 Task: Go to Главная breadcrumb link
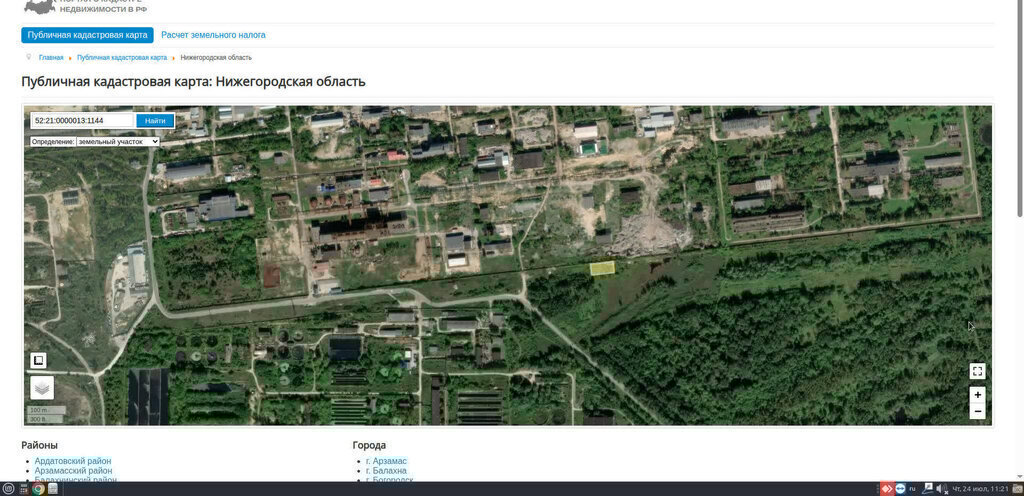tap(51, 58)
